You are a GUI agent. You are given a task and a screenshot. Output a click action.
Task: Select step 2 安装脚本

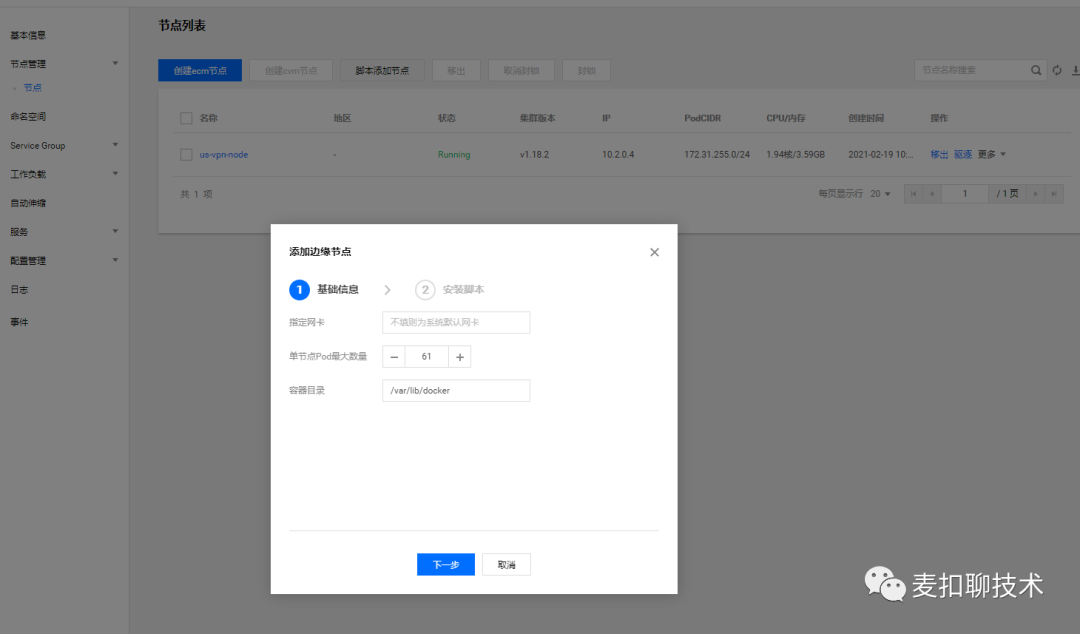(450, 289)
